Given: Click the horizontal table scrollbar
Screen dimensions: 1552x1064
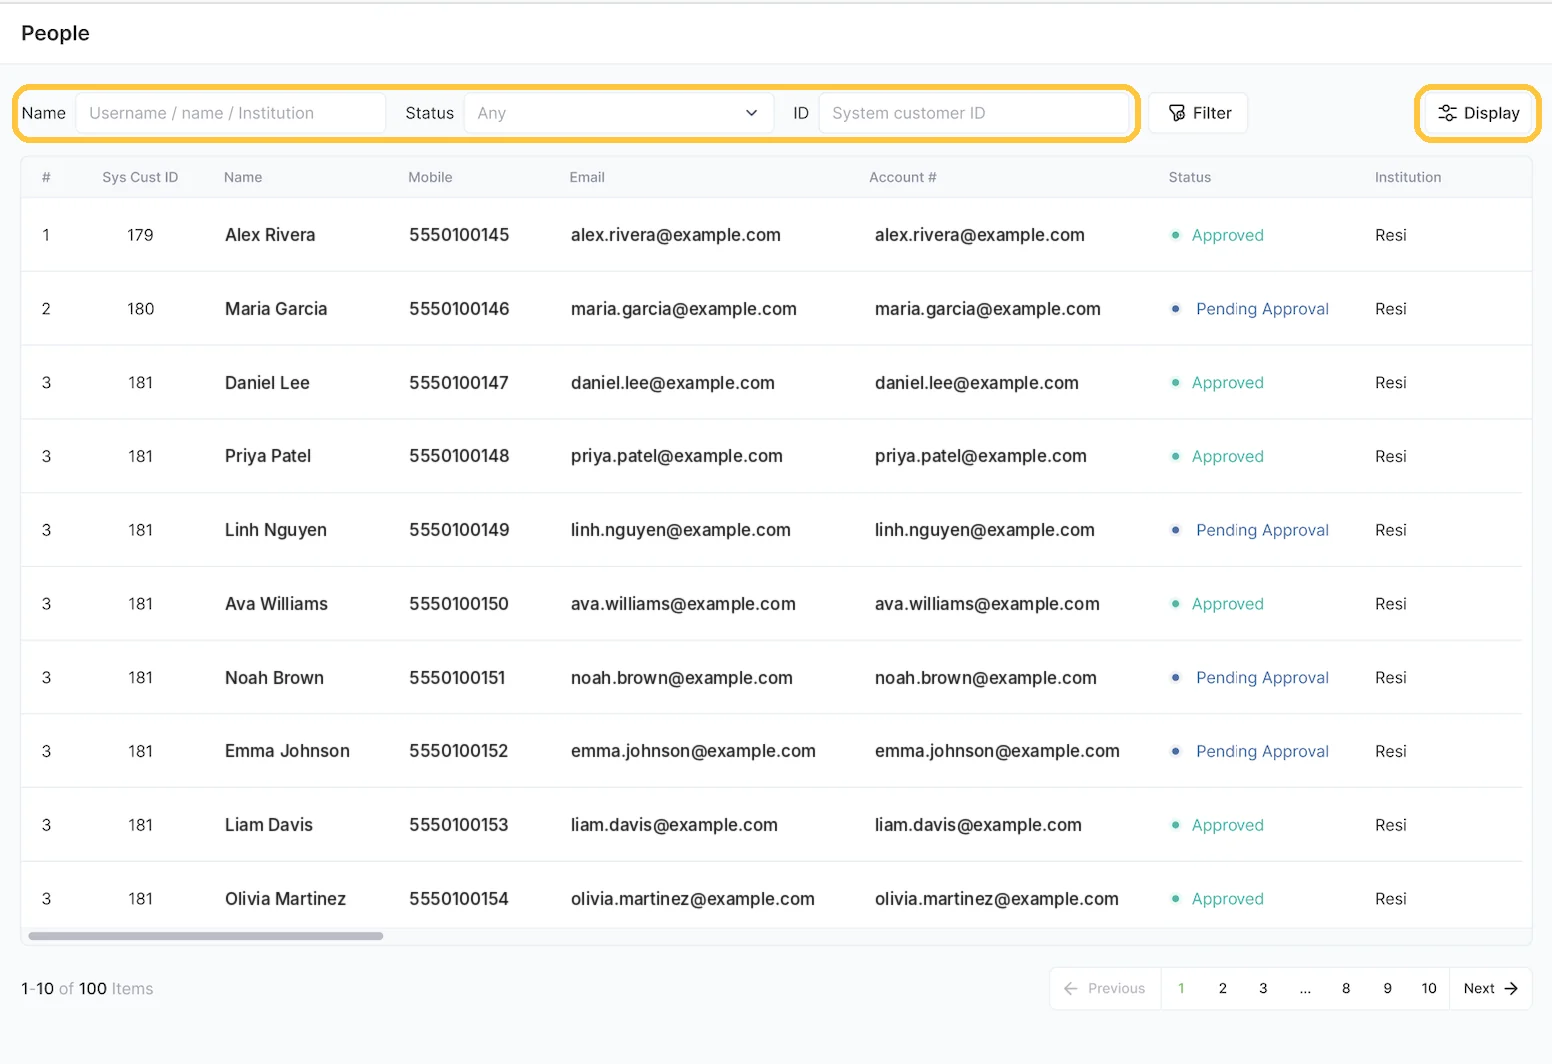Looking at the screenshot, I should (x=206, y=936).
